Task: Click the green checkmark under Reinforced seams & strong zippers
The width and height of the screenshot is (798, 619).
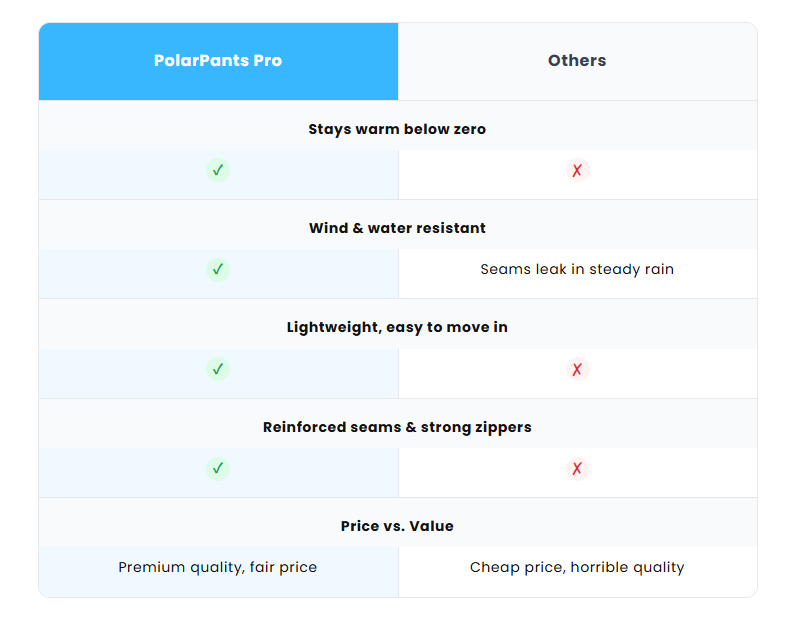Action: click(x=218, y=468)
